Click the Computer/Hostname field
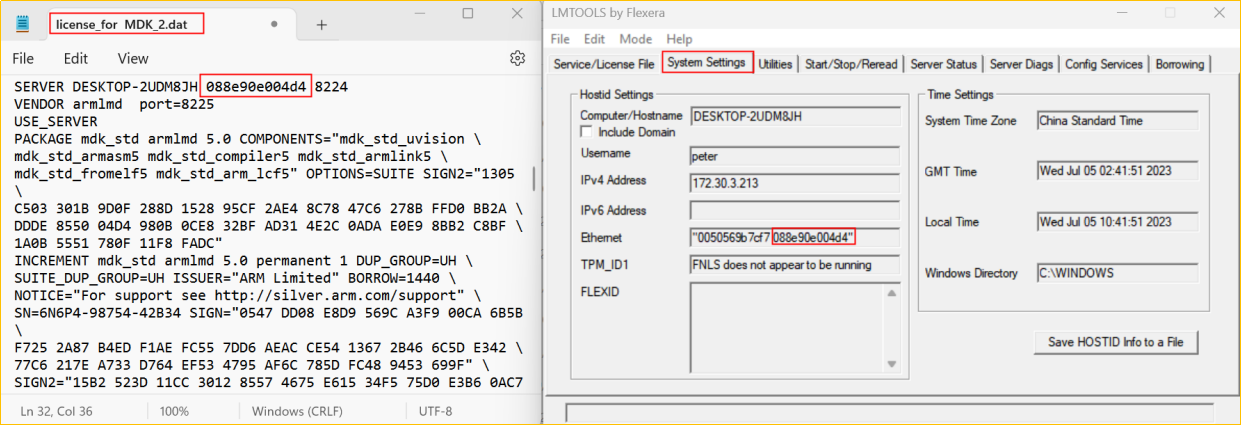This screenshot has width=1242, height=426. point(793,116)
